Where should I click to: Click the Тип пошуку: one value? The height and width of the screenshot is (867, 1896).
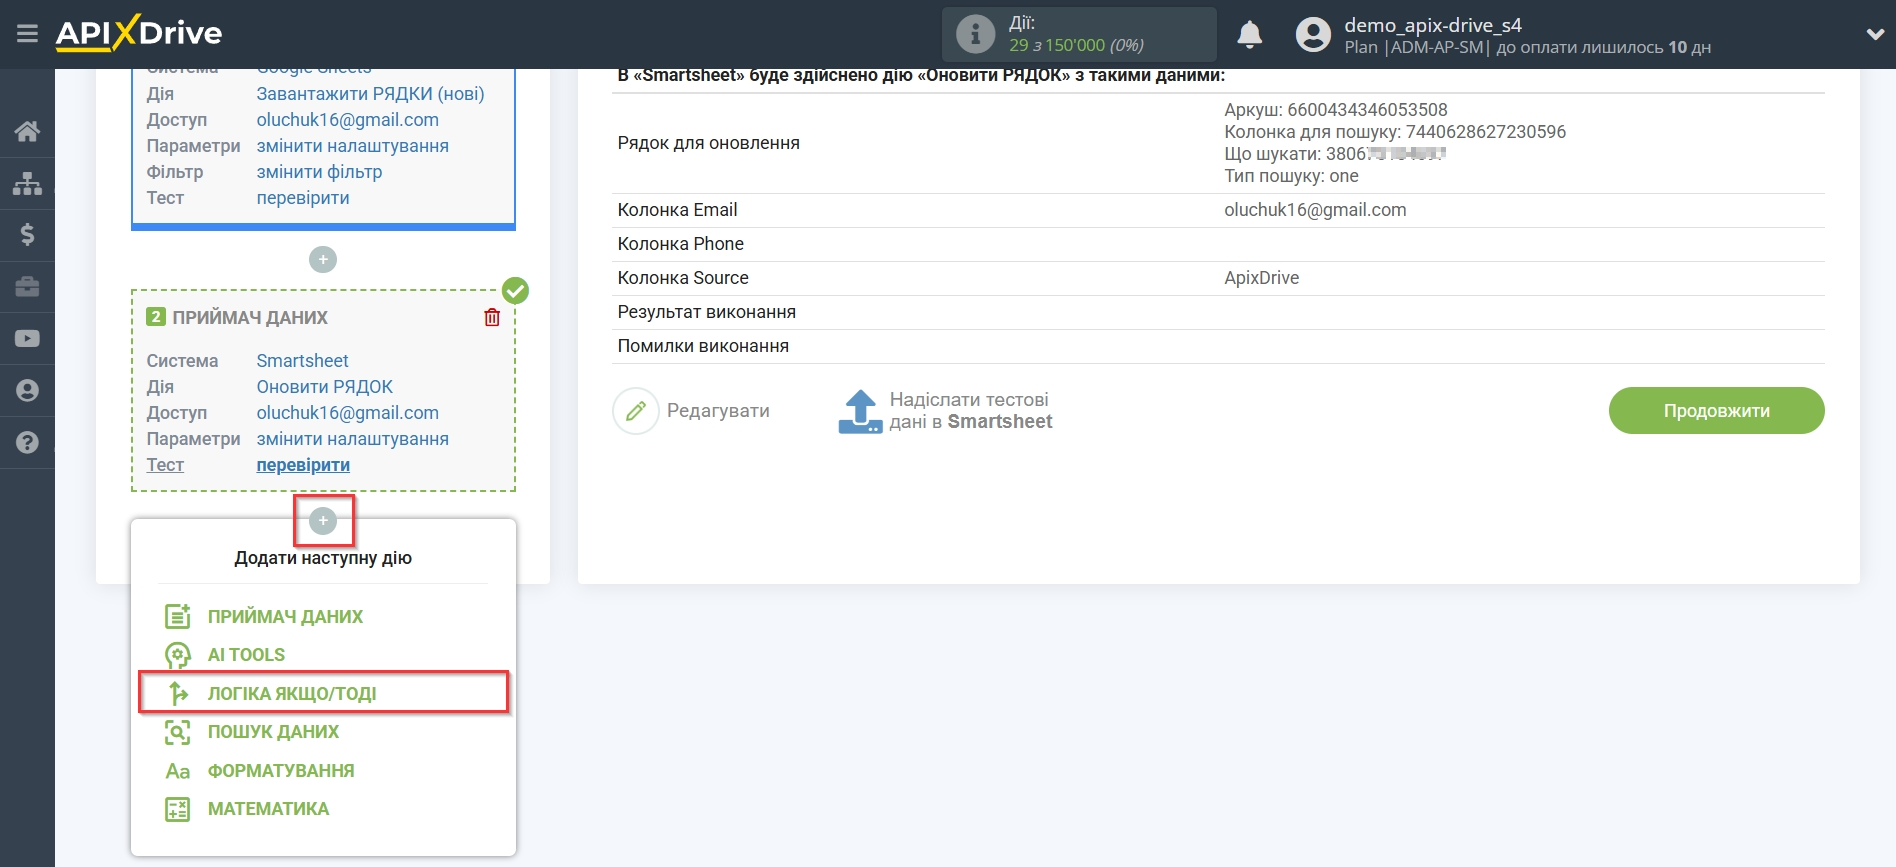[x=1291, y=176]
